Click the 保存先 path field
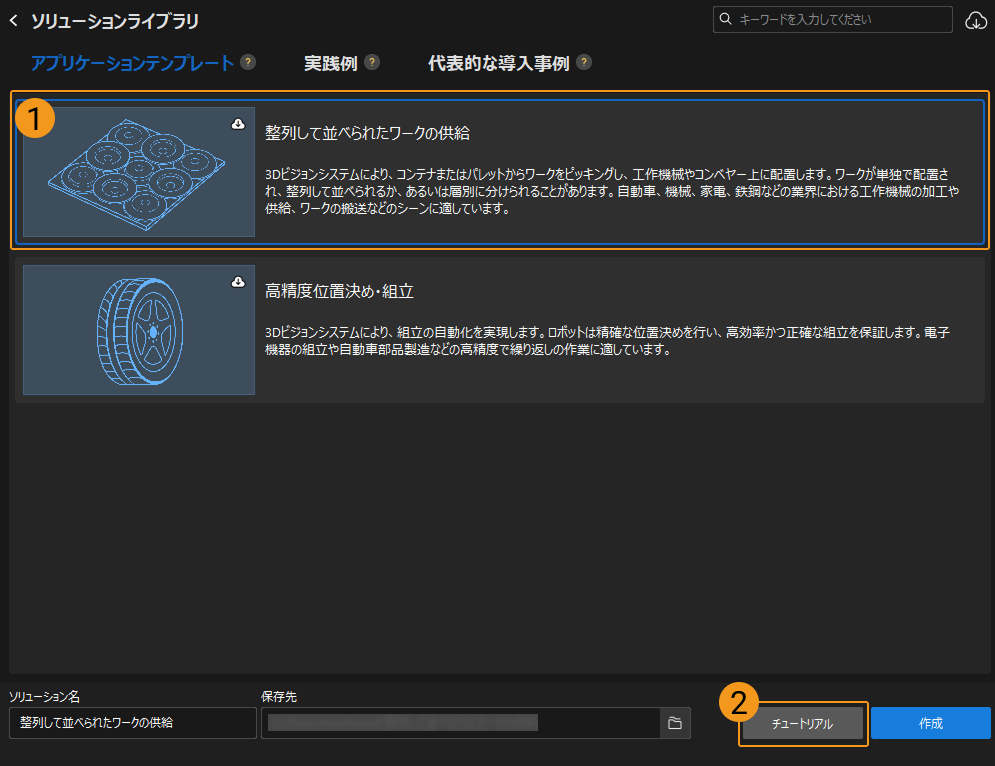Image resolution: width=995 pixels, height=766 pixels. [461, 723]
